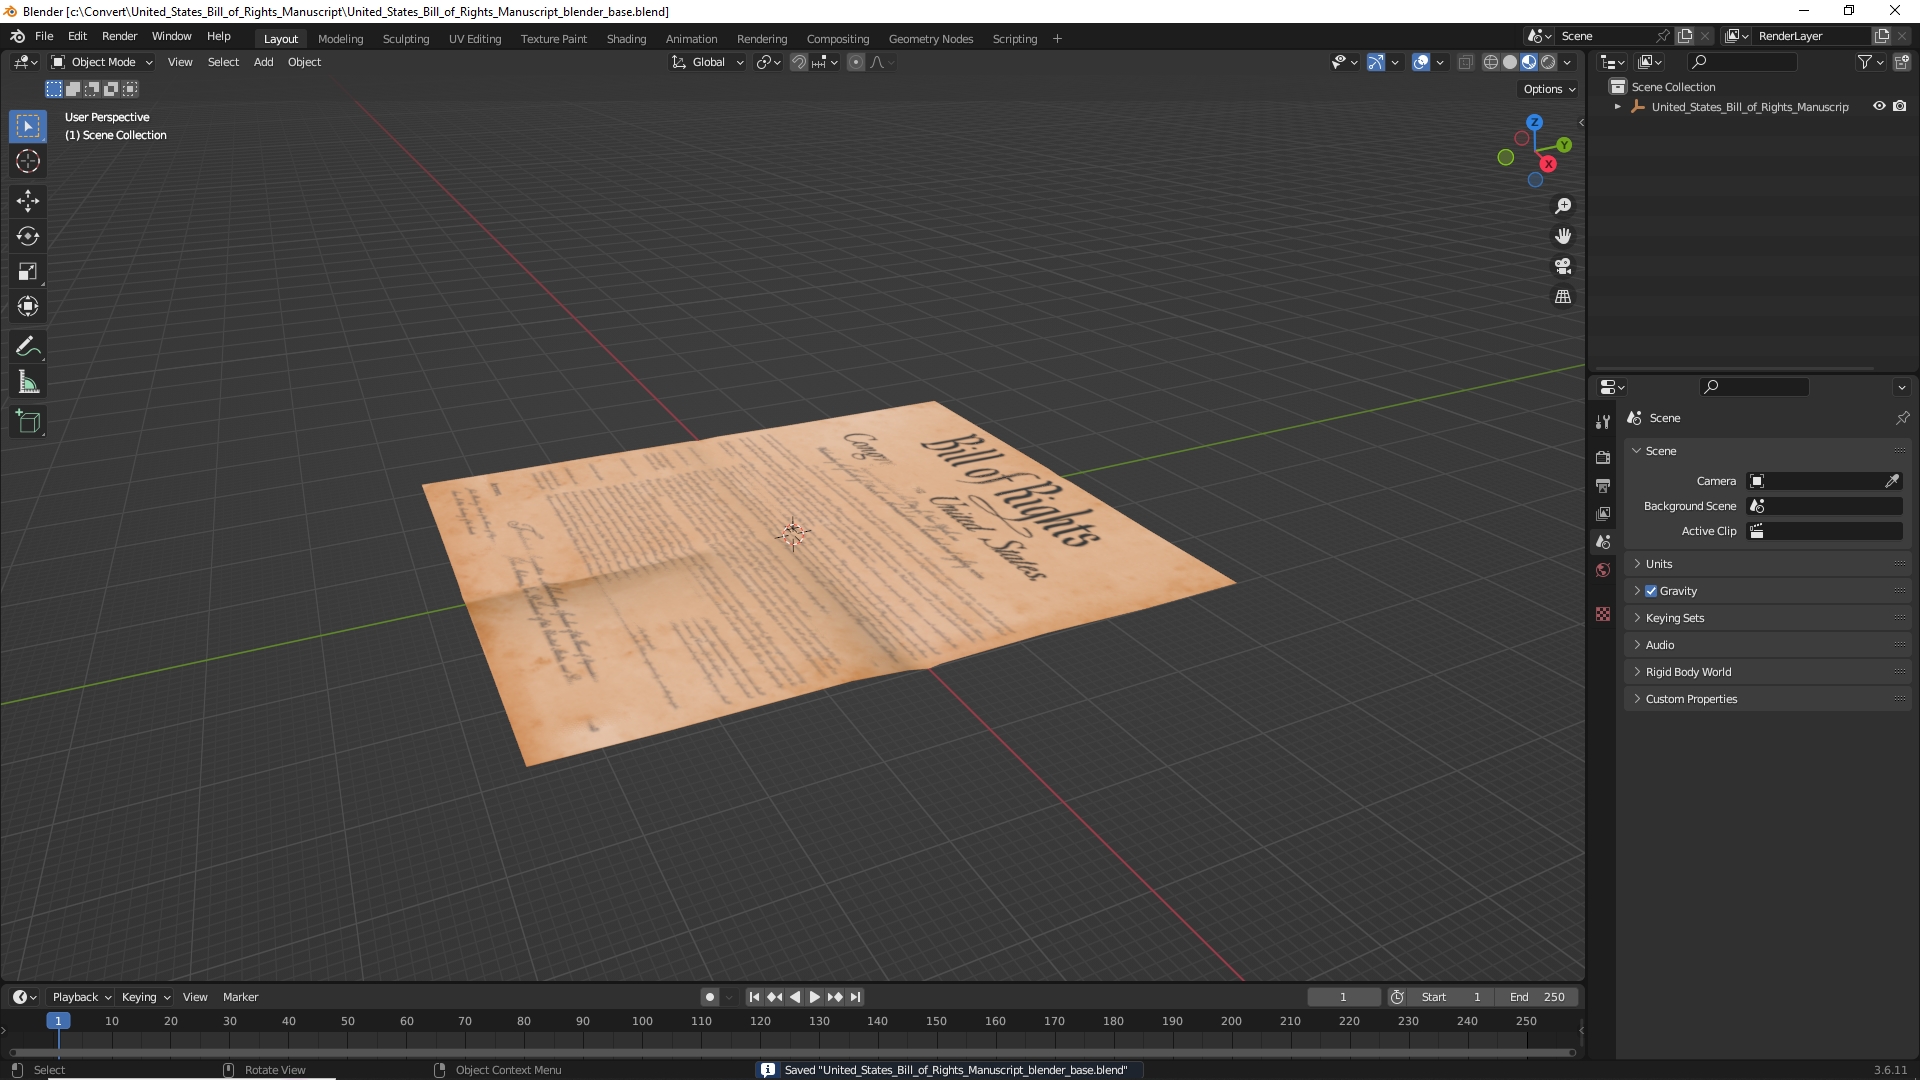Toggle snapping magnet button
Image resolution: width=1920 pixels, height=1080 pixels.
click(x=799, y=62)
